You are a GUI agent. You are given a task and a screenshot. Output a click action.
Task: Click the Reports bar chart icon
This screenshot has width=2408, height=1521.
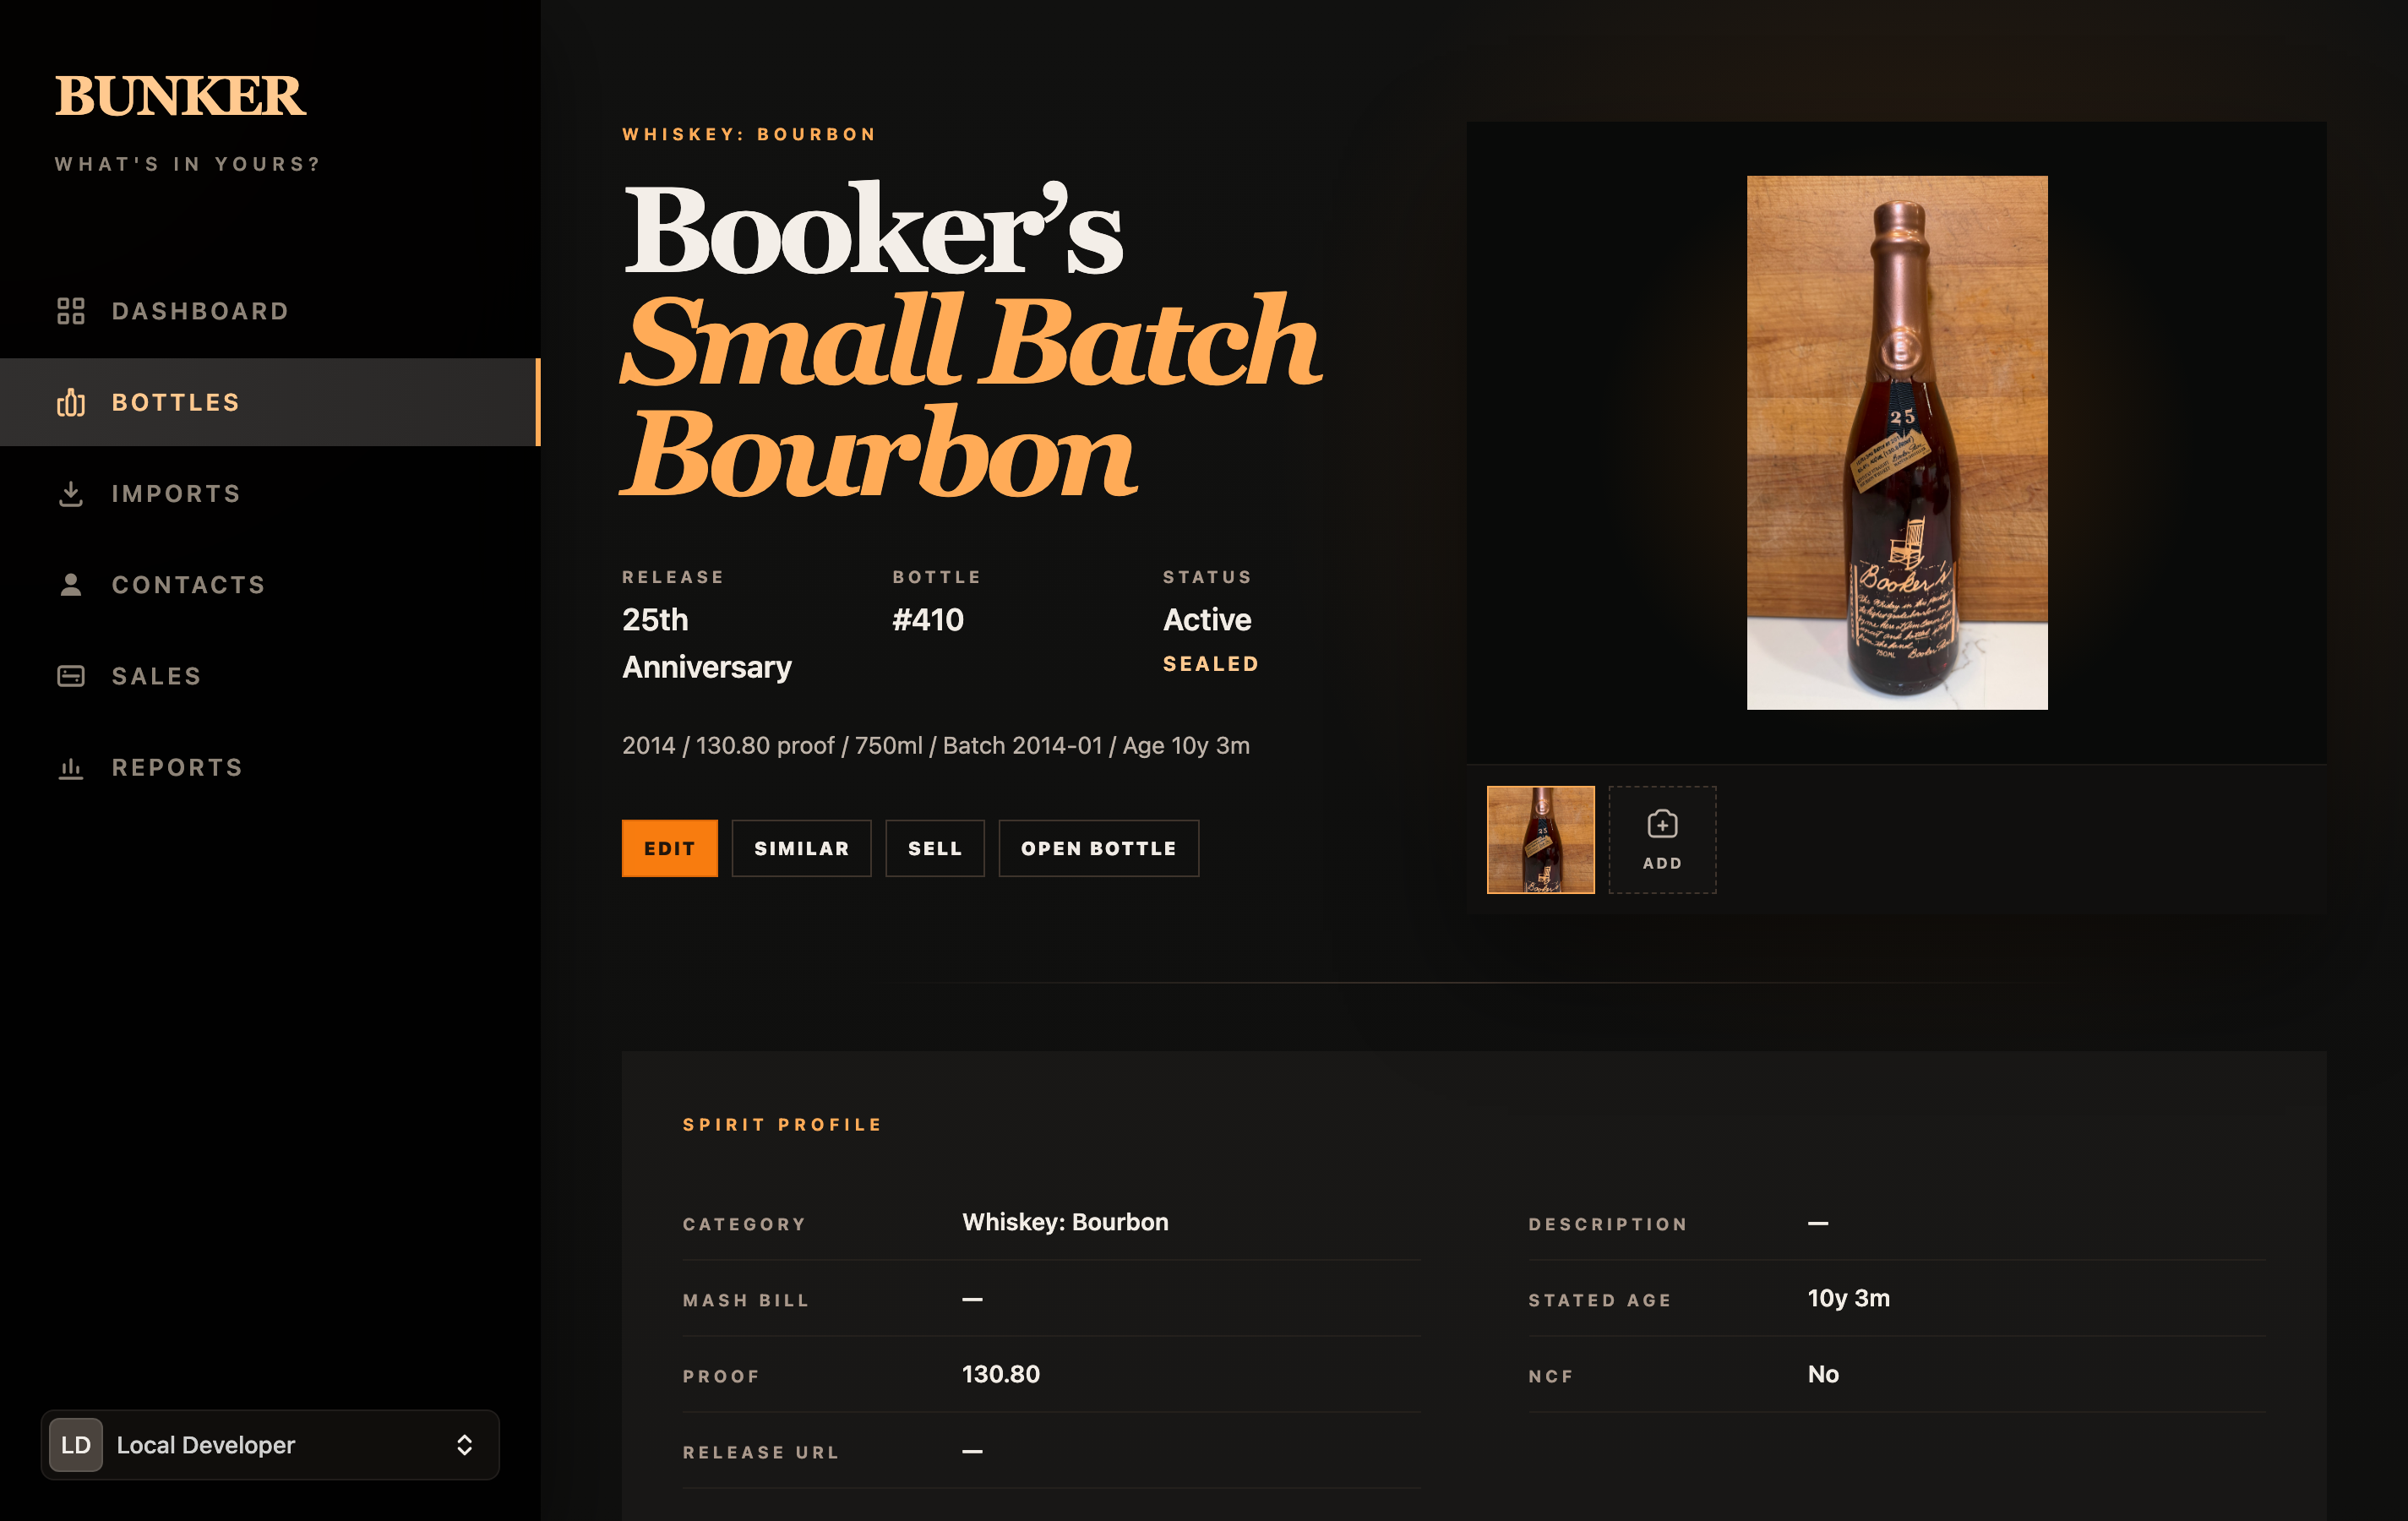point(71,768)
